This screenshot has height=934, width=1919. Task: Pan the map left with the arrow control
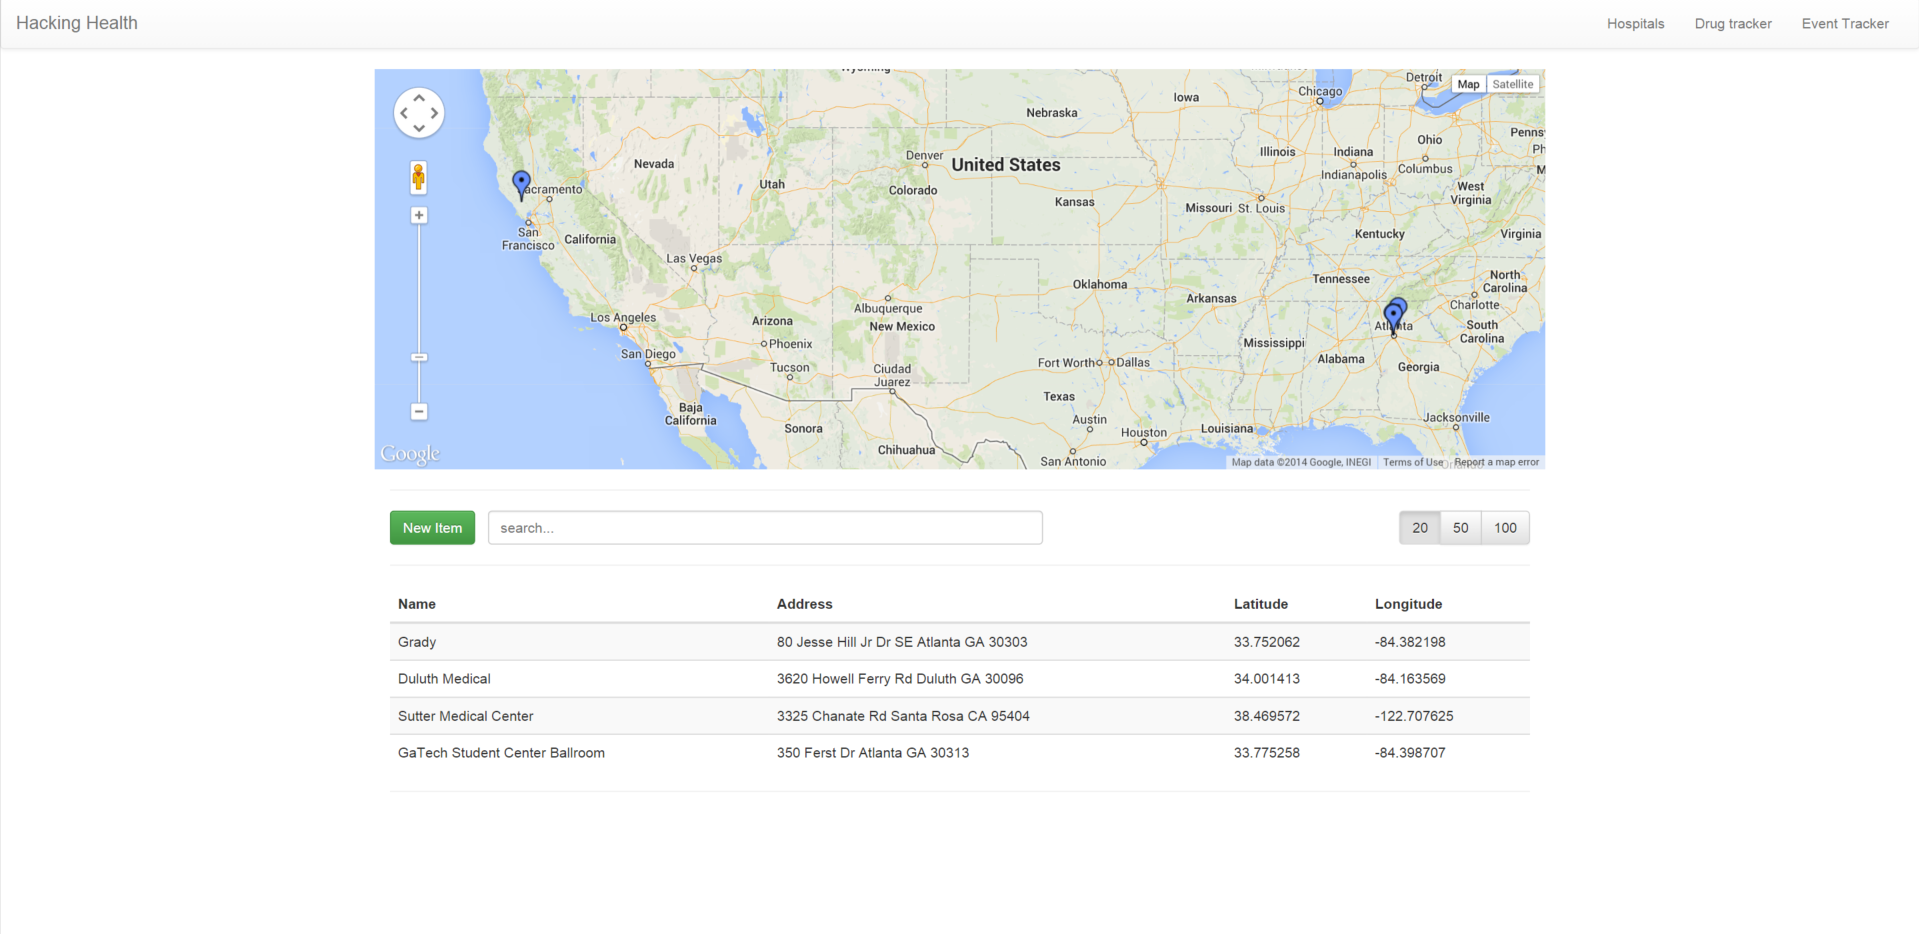pyautogui.click(x=404, y=113)
